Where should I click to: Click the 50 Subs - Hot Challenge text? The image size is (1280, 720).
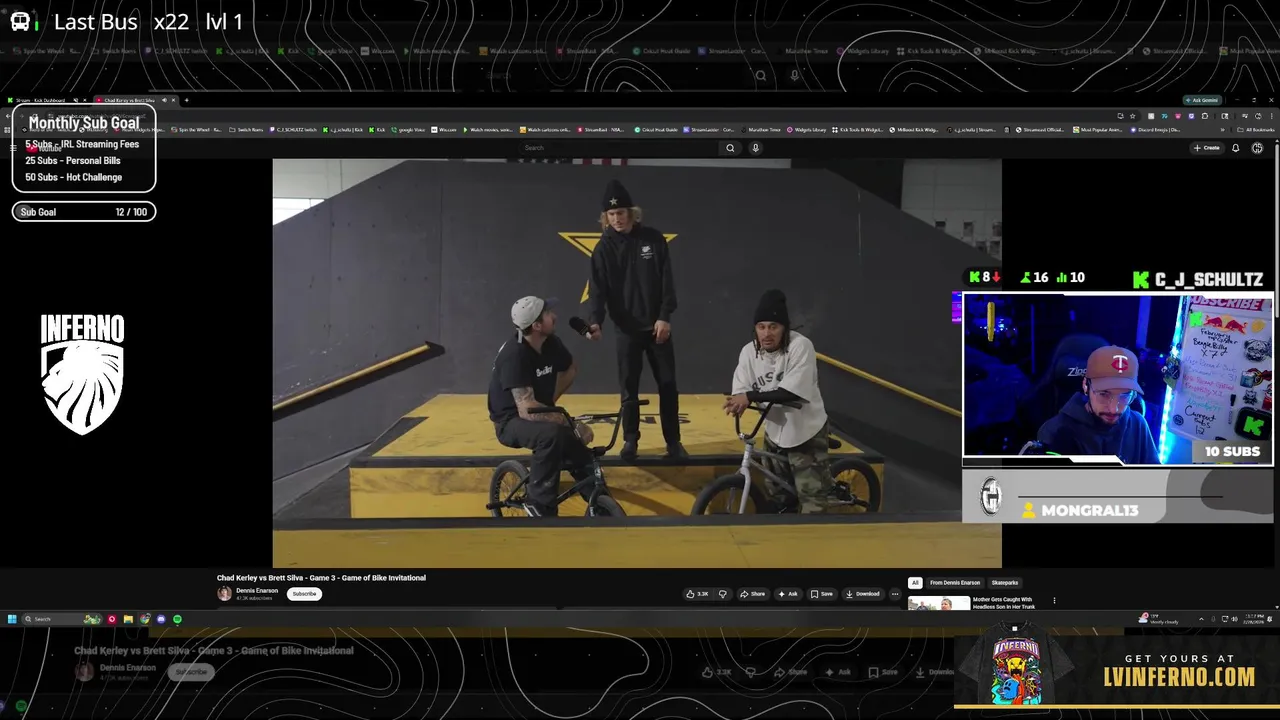[x=74, y=177]
